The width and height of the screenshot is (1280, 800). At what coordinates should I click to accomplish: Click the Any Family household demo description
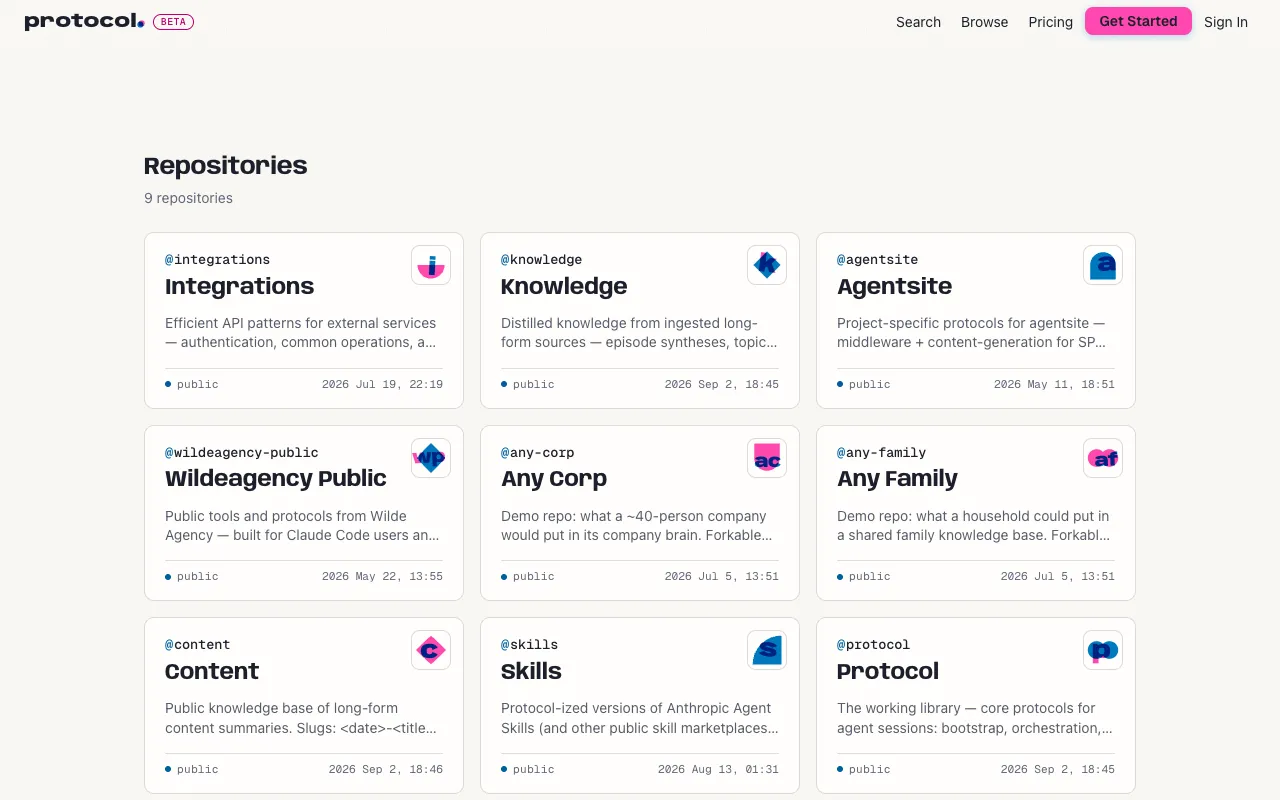pos(974,526)
